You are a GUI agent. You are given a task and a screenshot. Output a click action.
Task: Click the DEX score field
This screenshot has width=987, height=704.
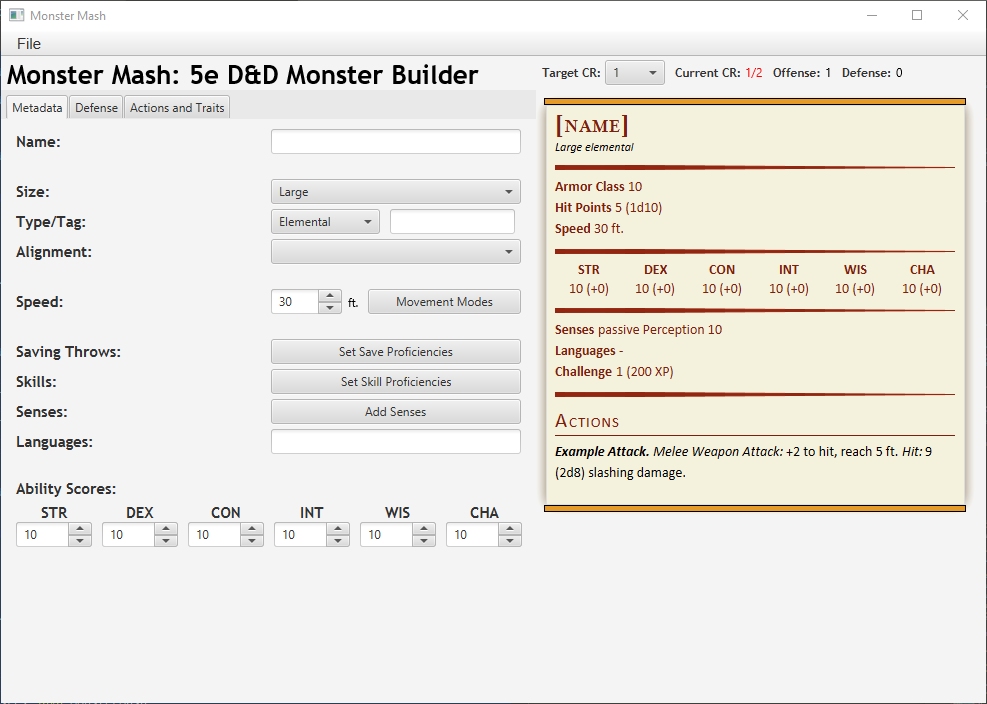(128, 535)
